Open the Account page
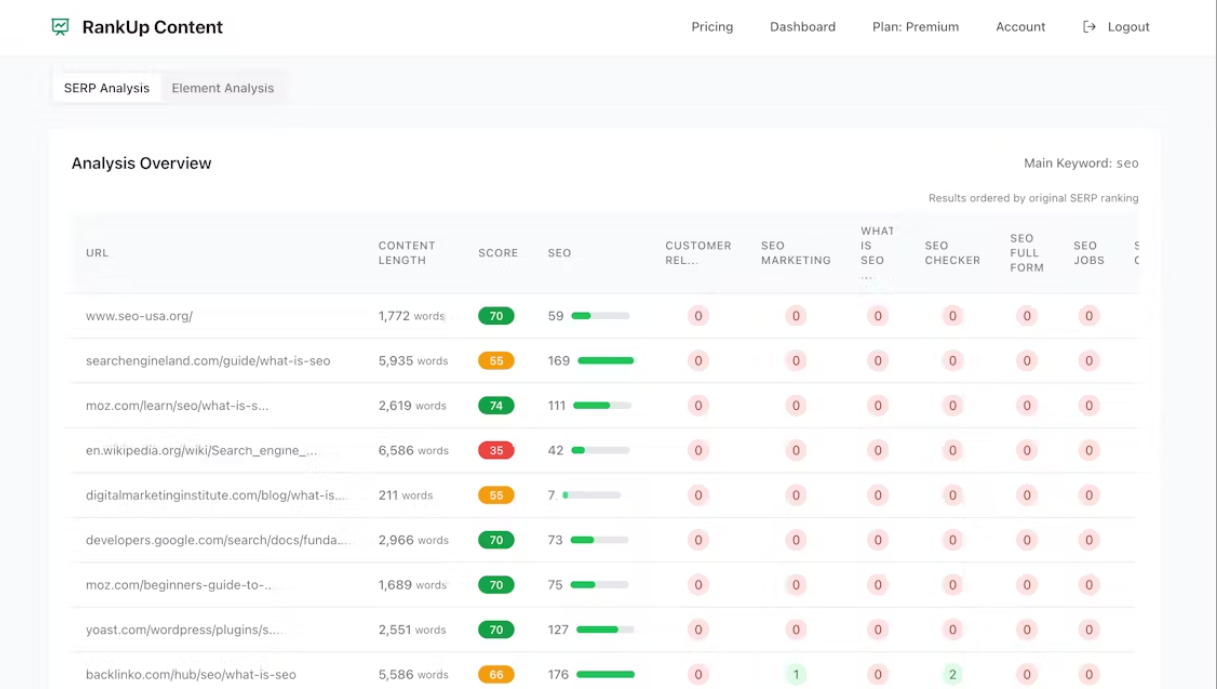The width and height of the screenshot is (1217, 689). (1020, 27)
